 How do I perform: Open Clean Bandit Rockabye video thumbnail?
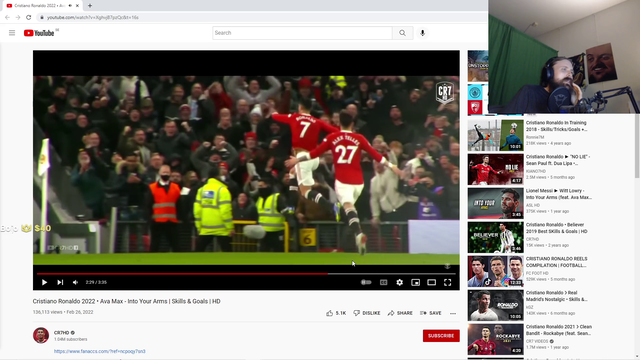tap(496, 340)
